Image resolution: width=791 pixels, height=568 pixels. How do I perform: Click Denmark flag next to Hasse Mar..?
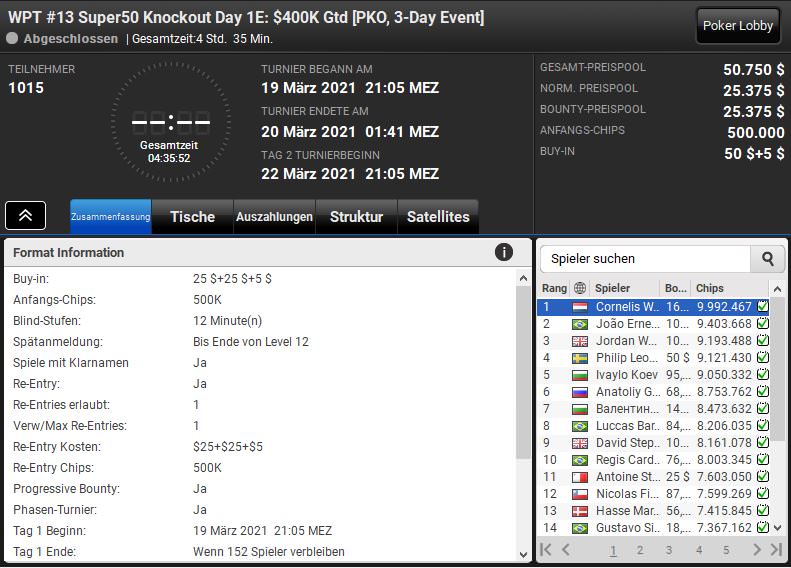(580, 512)
